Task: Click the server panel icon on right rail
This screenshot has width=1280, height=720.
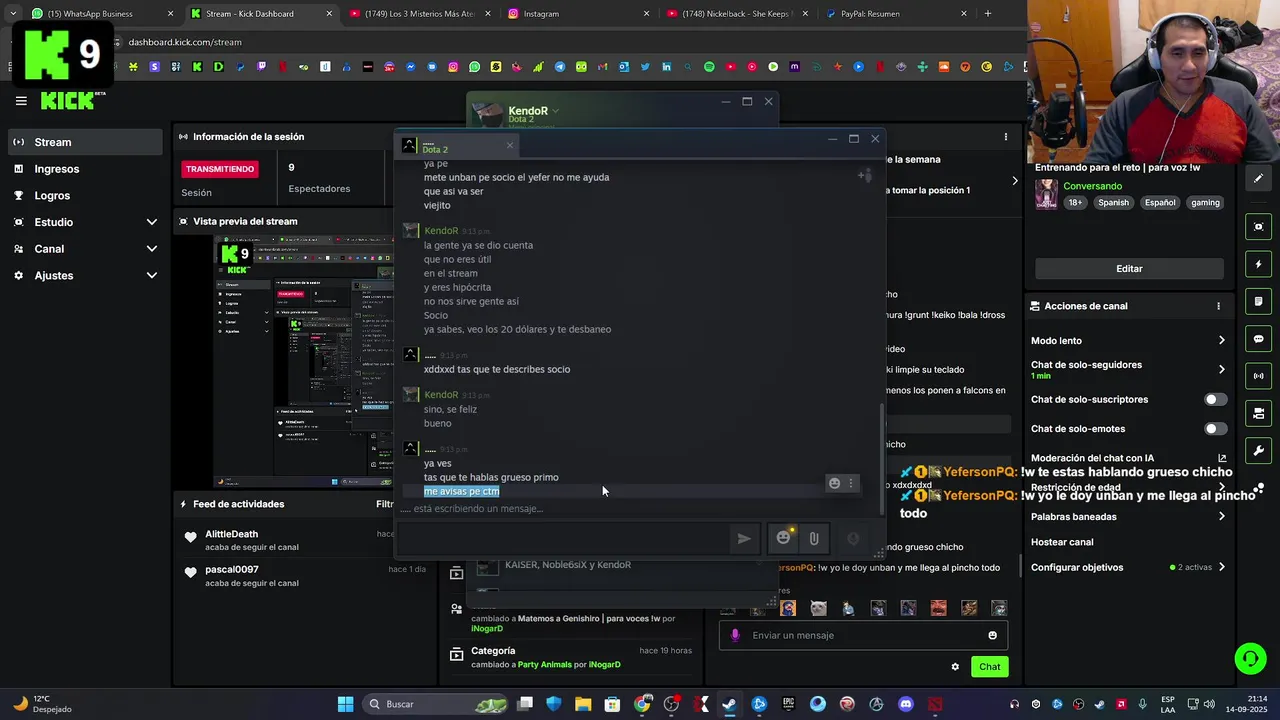Action: [x=1258, y=413]
